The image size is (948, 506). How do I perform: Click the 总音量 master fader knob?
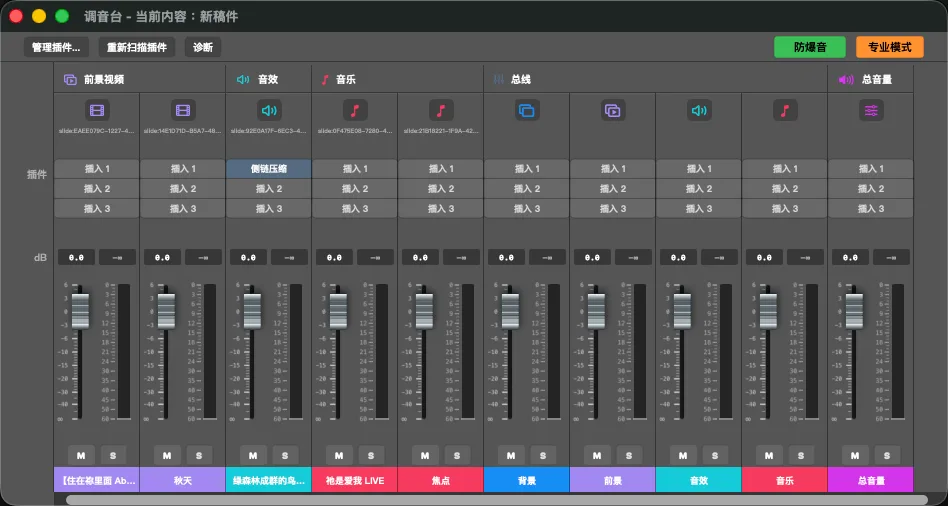coord(854,311)
